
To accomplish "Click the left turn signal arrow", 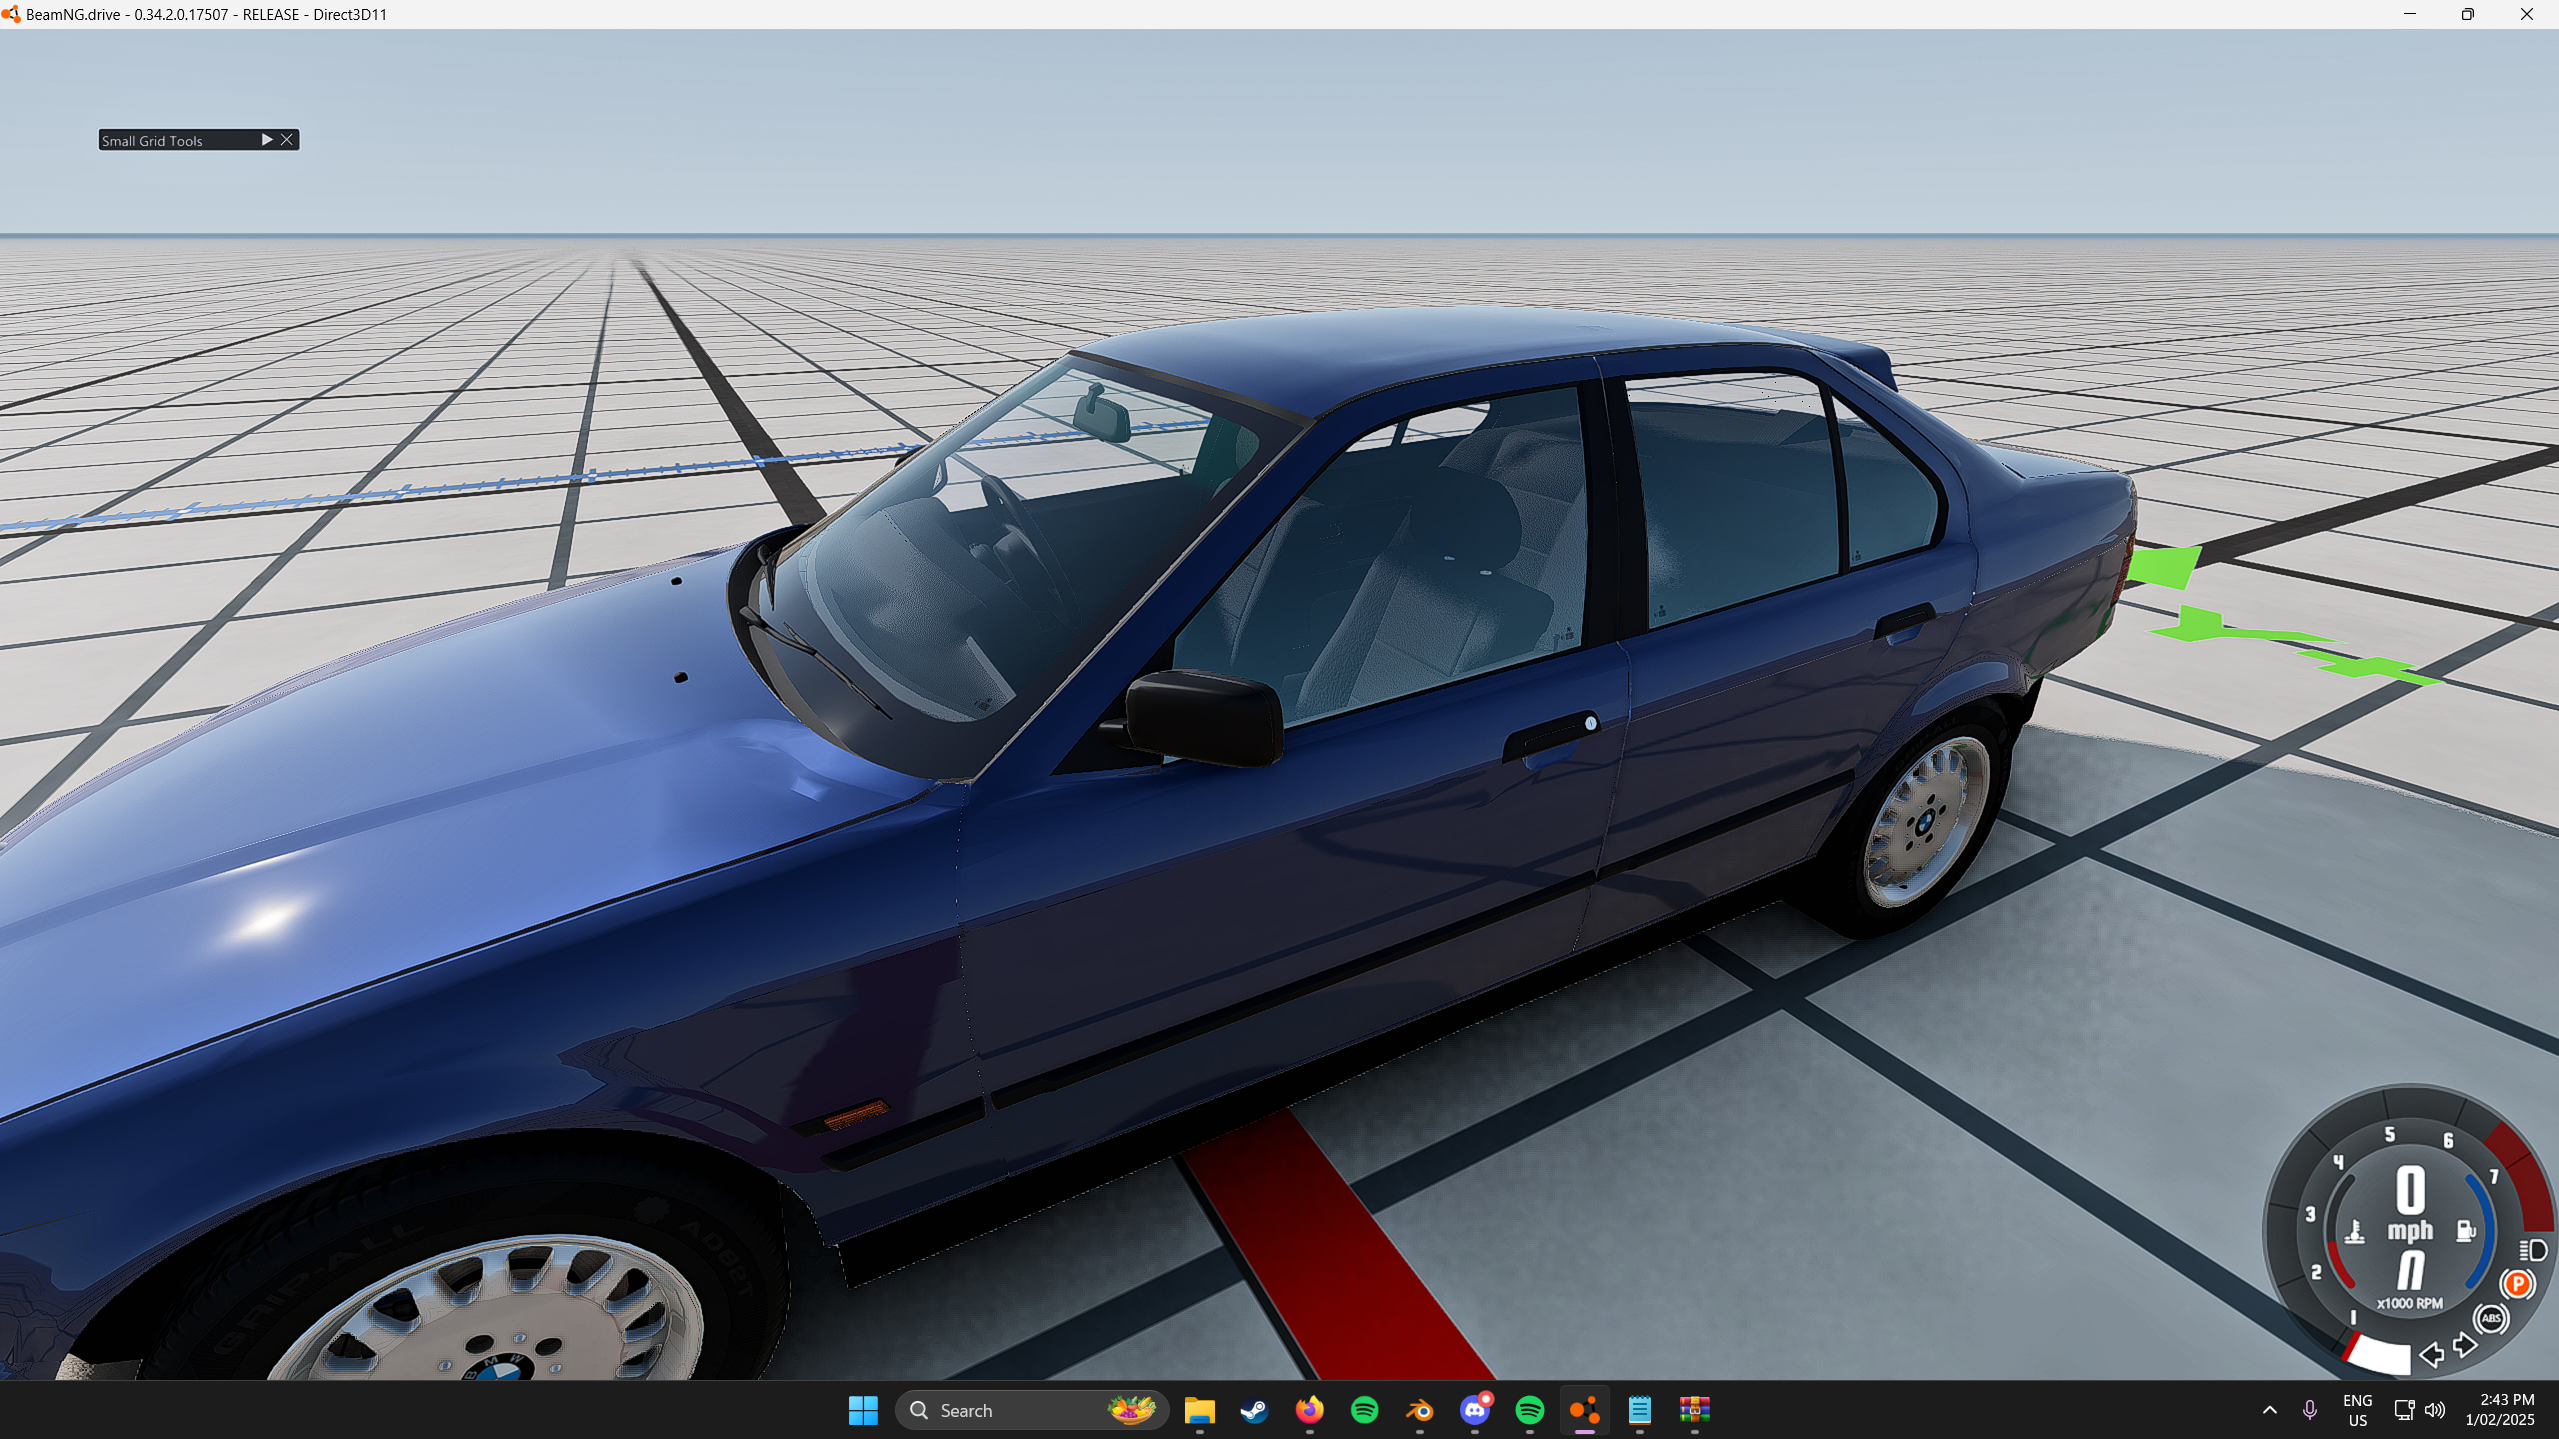I will click(x=2431, y=1356).
